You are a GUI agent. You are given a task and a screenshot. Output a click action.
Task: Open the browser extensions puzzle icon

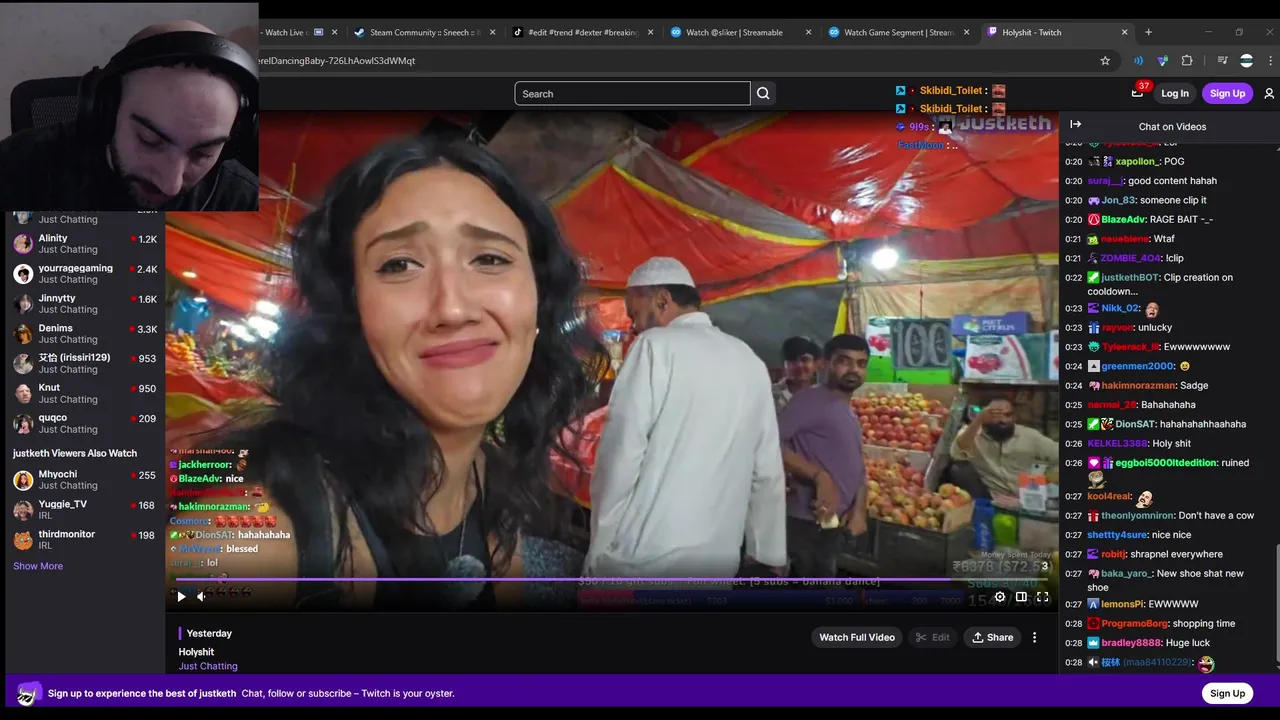point(1187,60)
